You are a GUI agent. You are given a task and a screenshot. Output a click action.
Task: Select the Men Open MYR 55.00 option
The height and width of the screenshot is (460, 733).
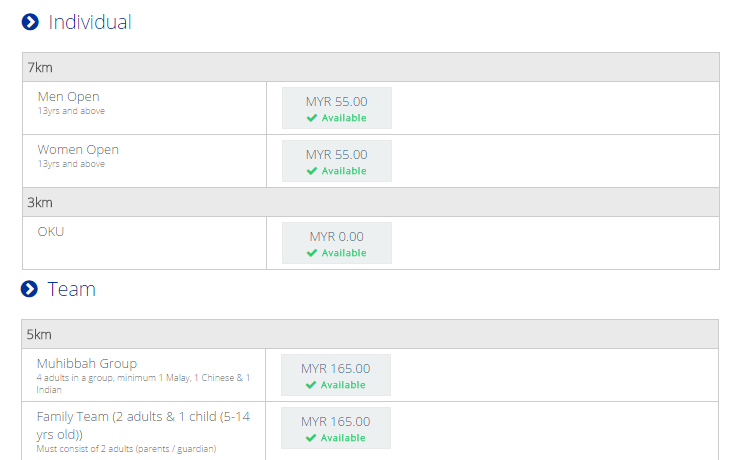337,108
